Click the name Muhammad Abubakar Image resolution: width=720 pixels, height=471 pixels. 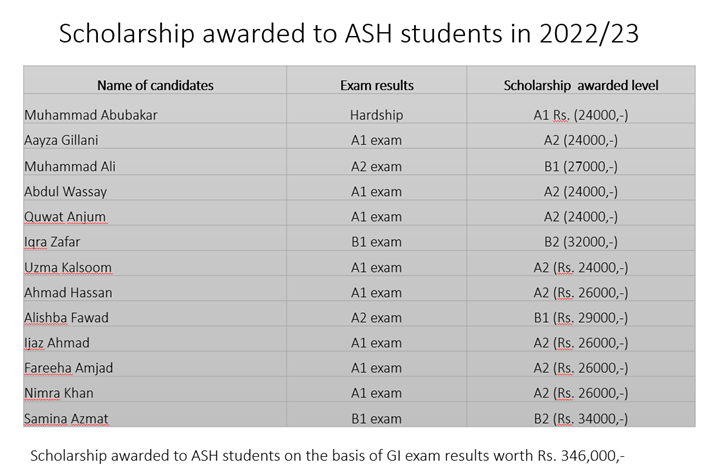coord(91,115)
